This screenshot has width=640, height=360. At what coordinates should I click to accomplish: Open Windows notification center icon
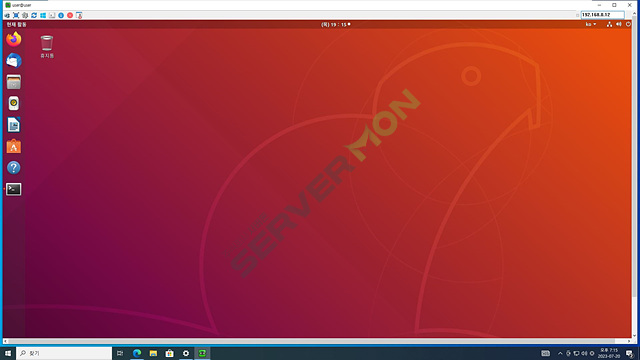tap(630, 353)
